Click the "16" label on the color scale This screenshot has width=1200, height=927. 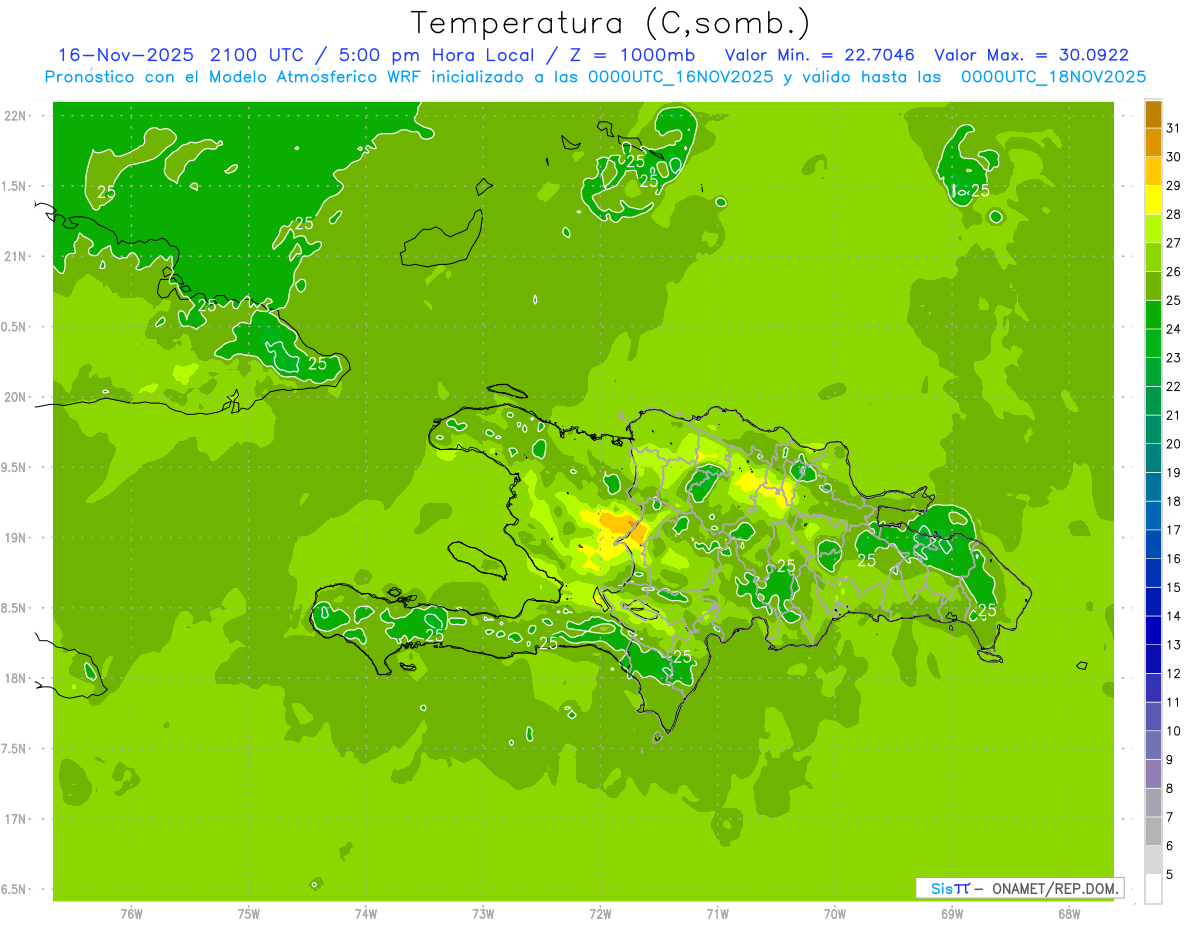click(1174, 559)
